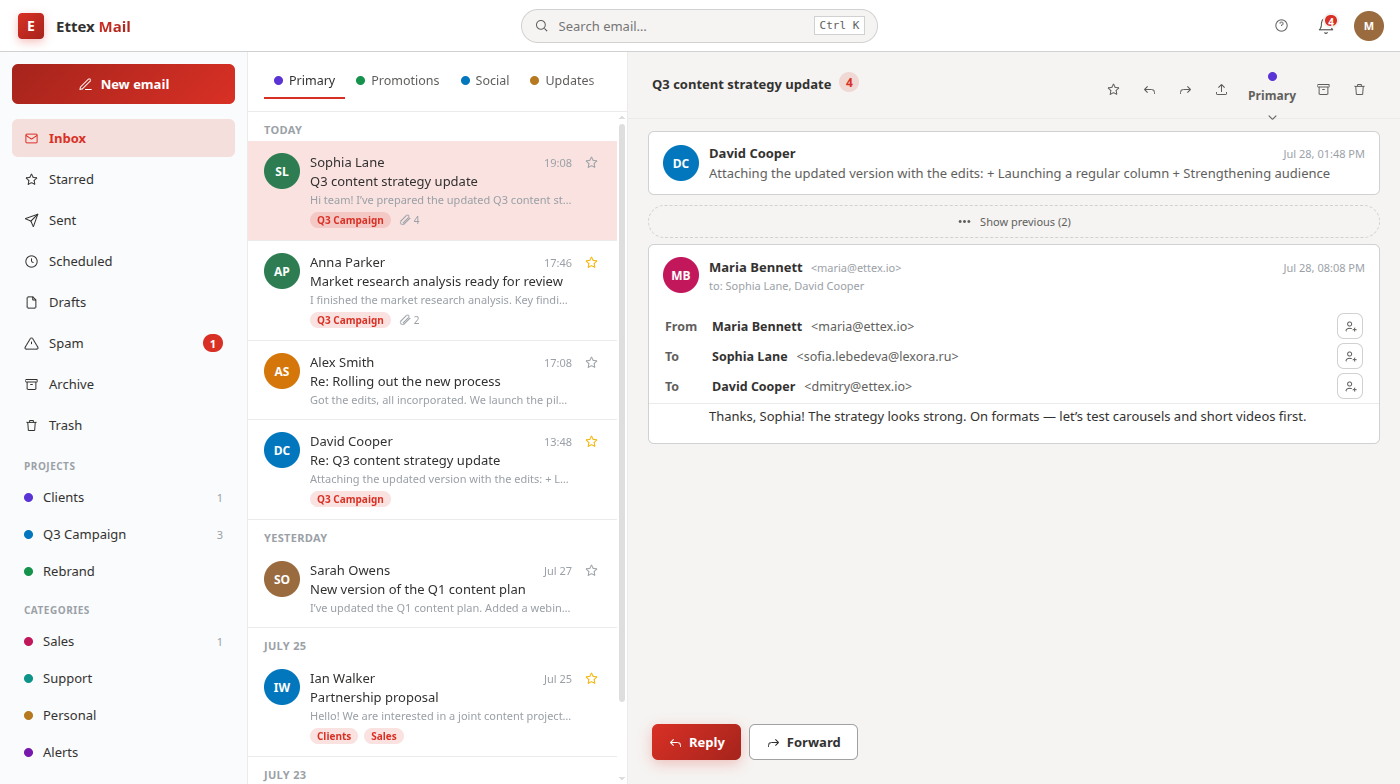The width and height of the screenshot is (1400, 784).
Task: Star Sarah Owens' email
Action: pos(591,570)
